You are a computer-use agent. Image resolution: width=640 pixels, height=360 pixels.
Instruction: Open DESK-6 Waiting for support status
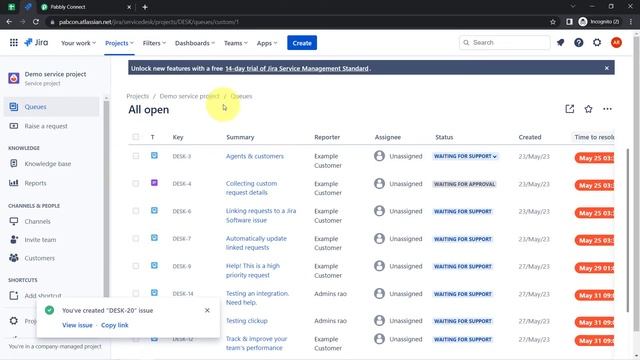463,211
